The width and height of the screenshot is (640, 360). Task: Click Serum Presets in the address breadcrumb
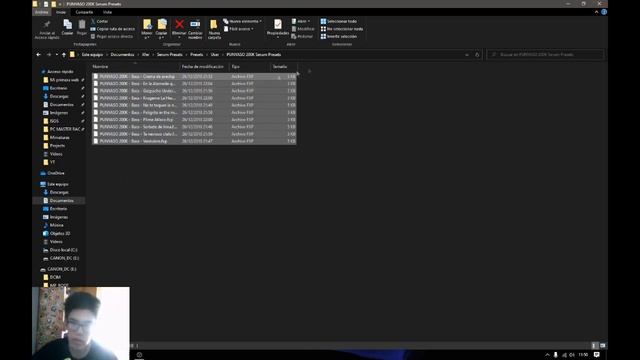(170, 55)
